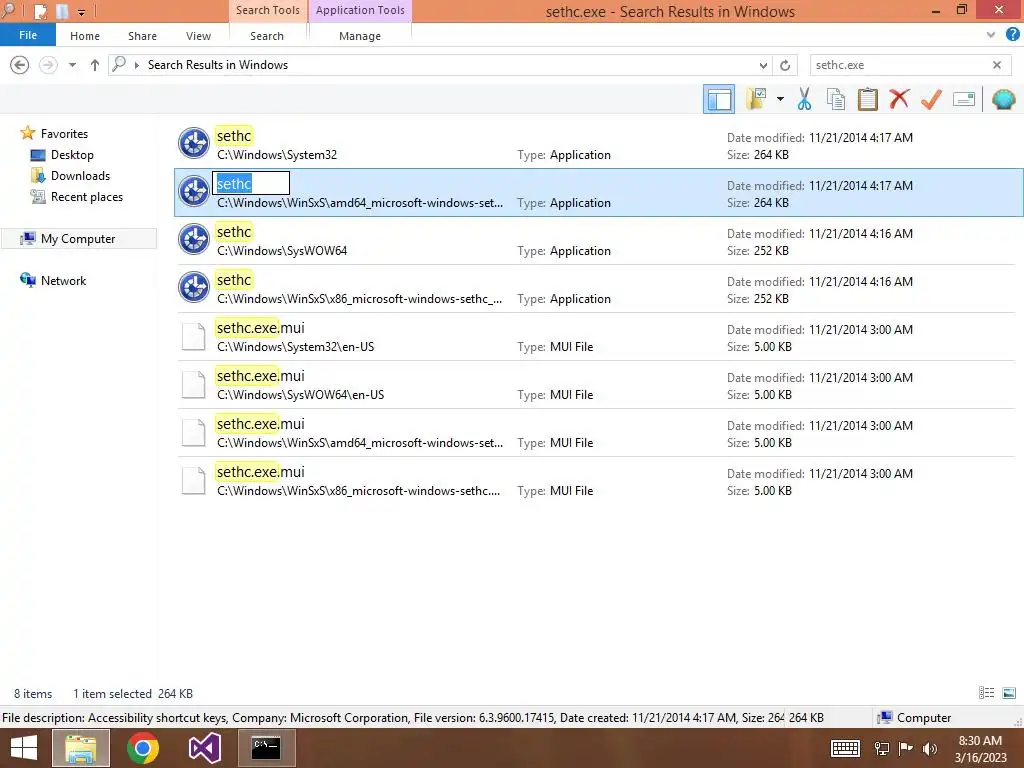Open the blue File menu

tap(28, 35)
